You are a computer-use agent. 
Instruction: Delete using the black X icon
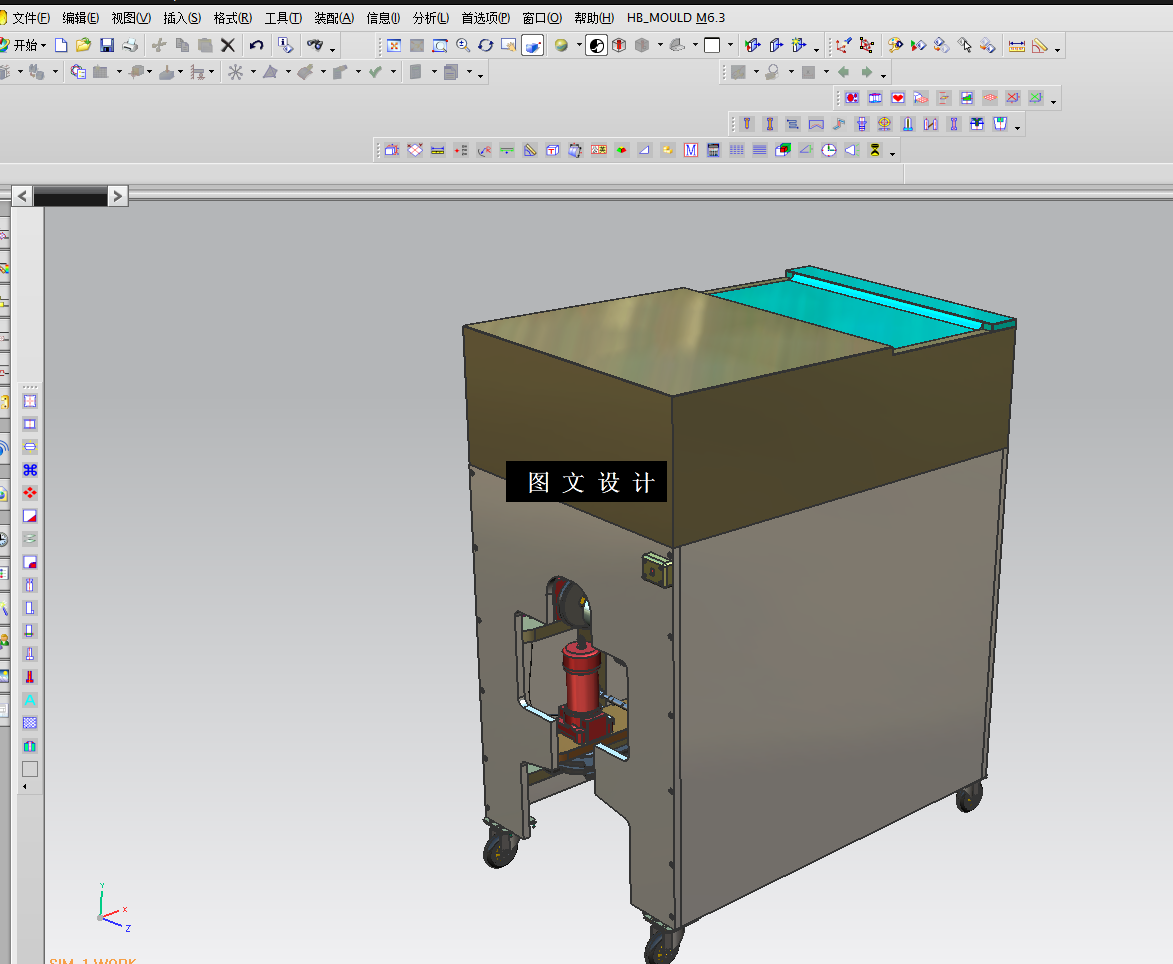click(228, 46)
